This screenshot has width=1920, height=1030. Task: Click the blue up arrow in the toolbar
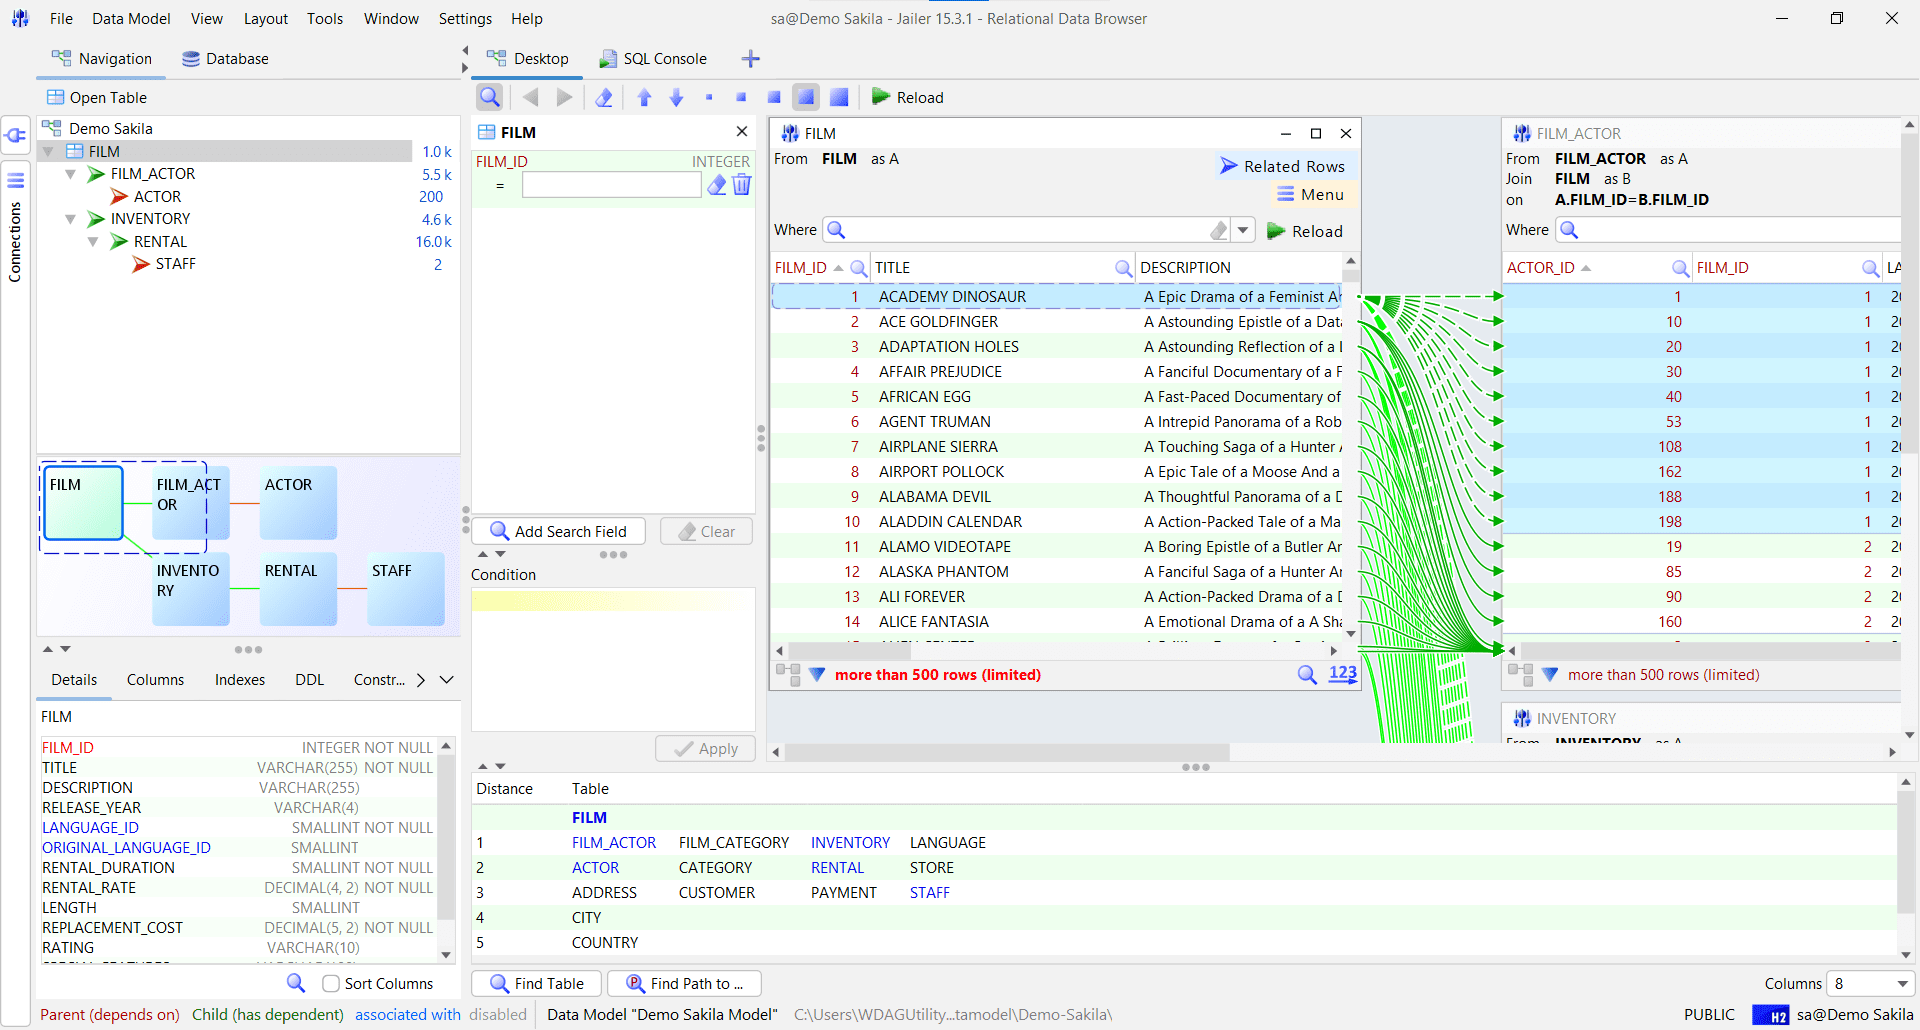pyautogui.click(x=644, y=97)
